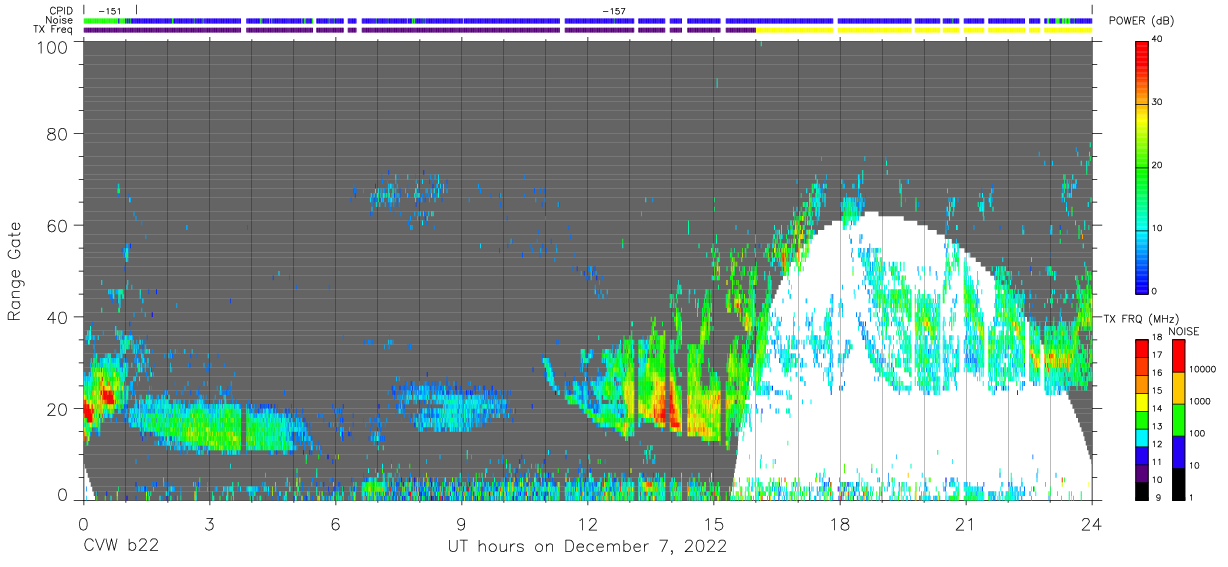Click the 15 tick on TX FRQ scale

(x=1158, y=392)
